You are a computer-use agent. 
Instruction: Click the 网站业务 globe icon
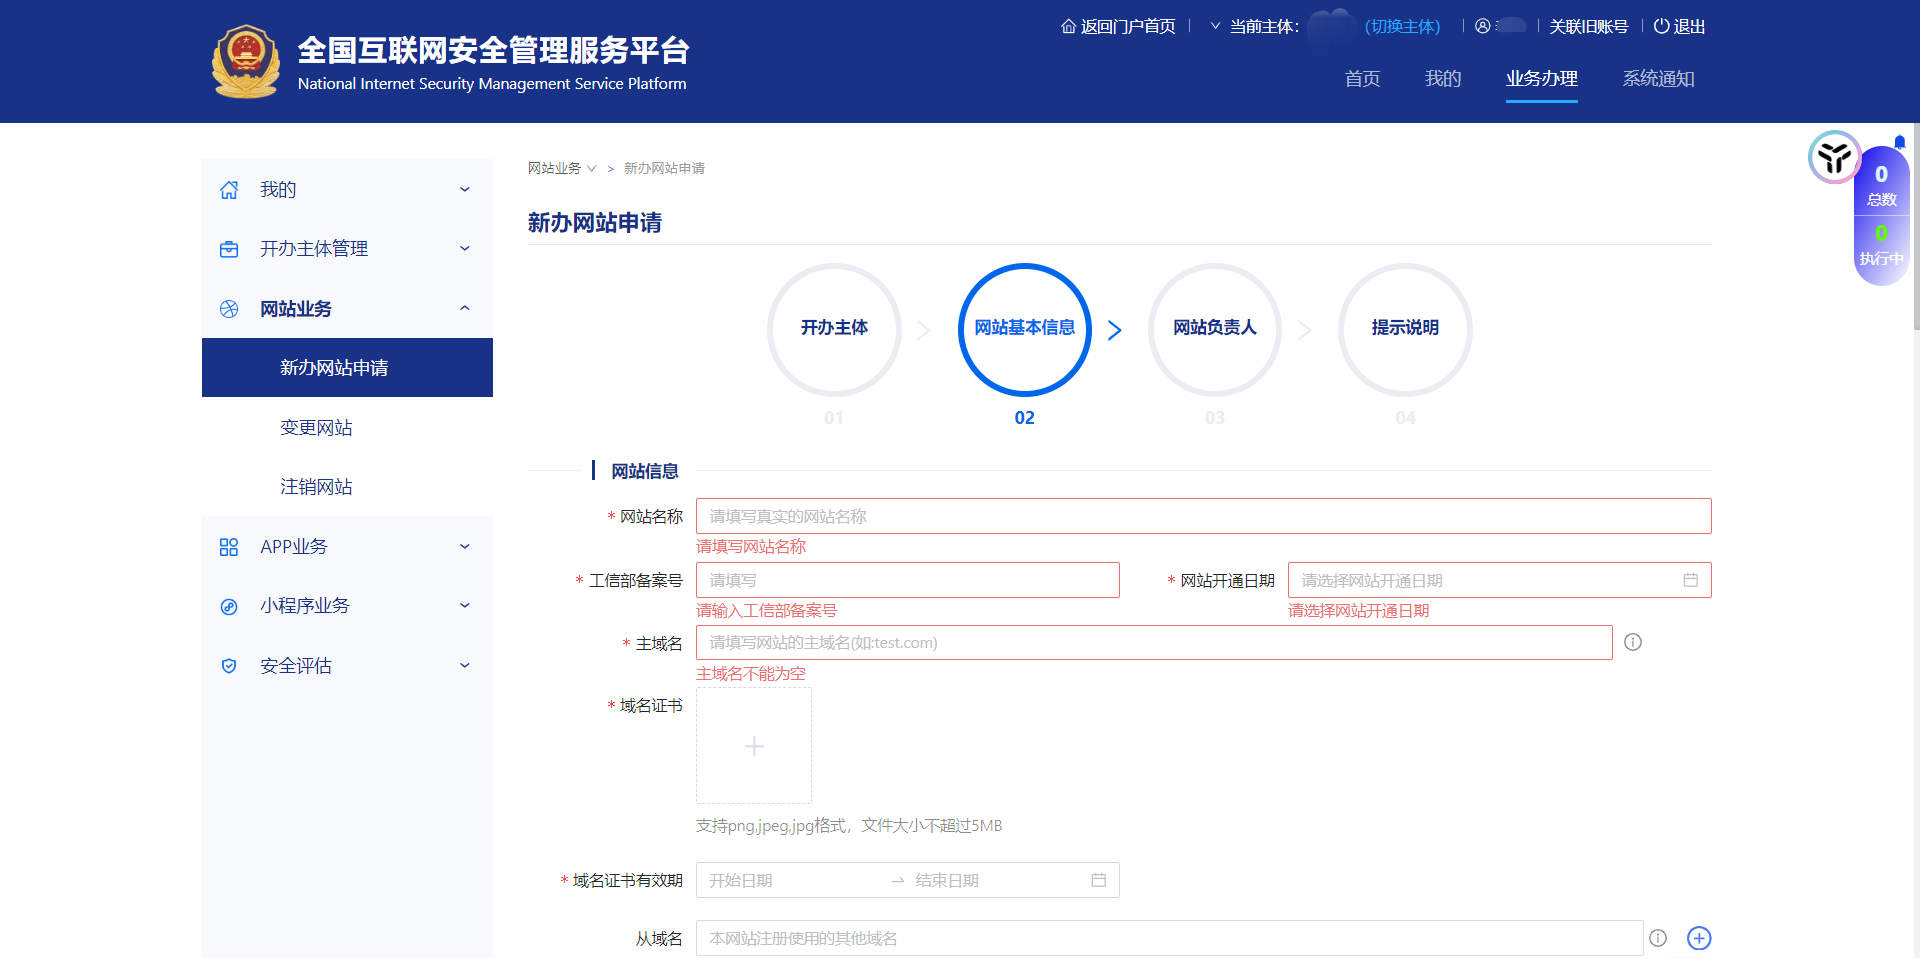(x=229, y=309)
